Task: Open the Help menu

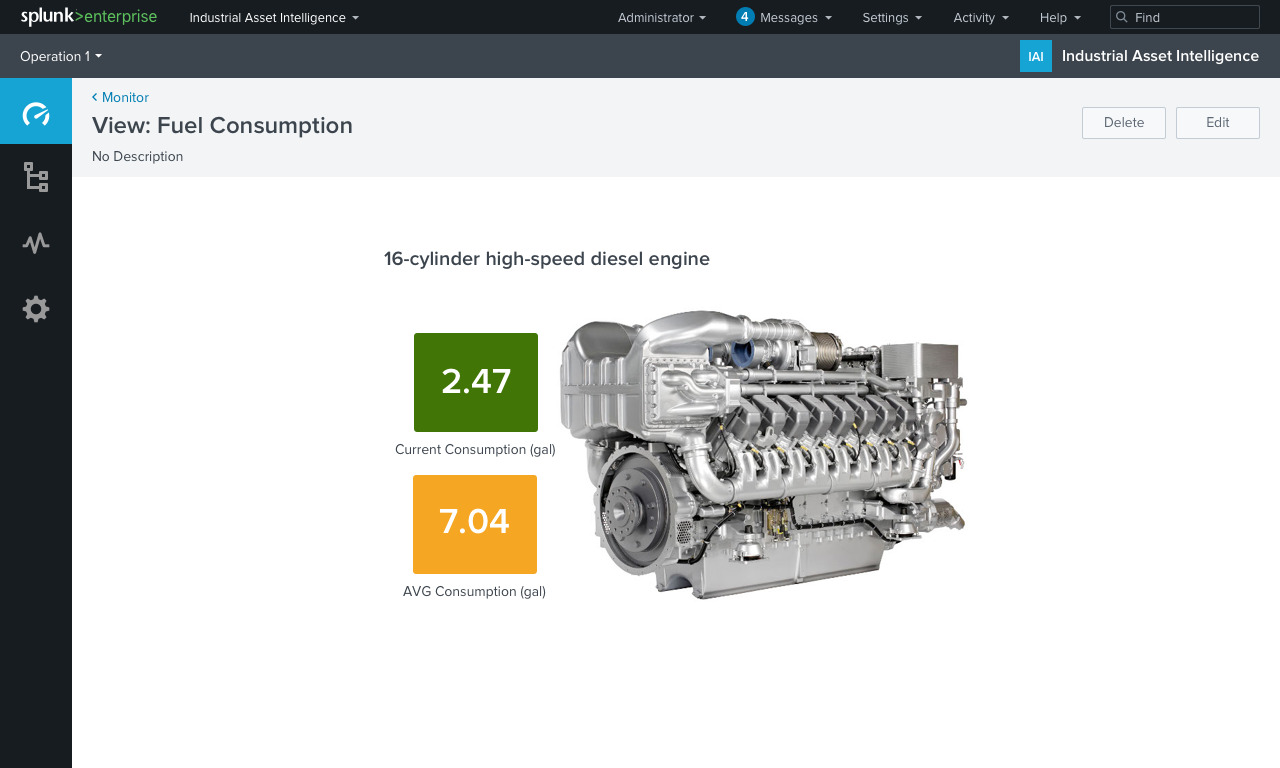Action: [1059, 17]
